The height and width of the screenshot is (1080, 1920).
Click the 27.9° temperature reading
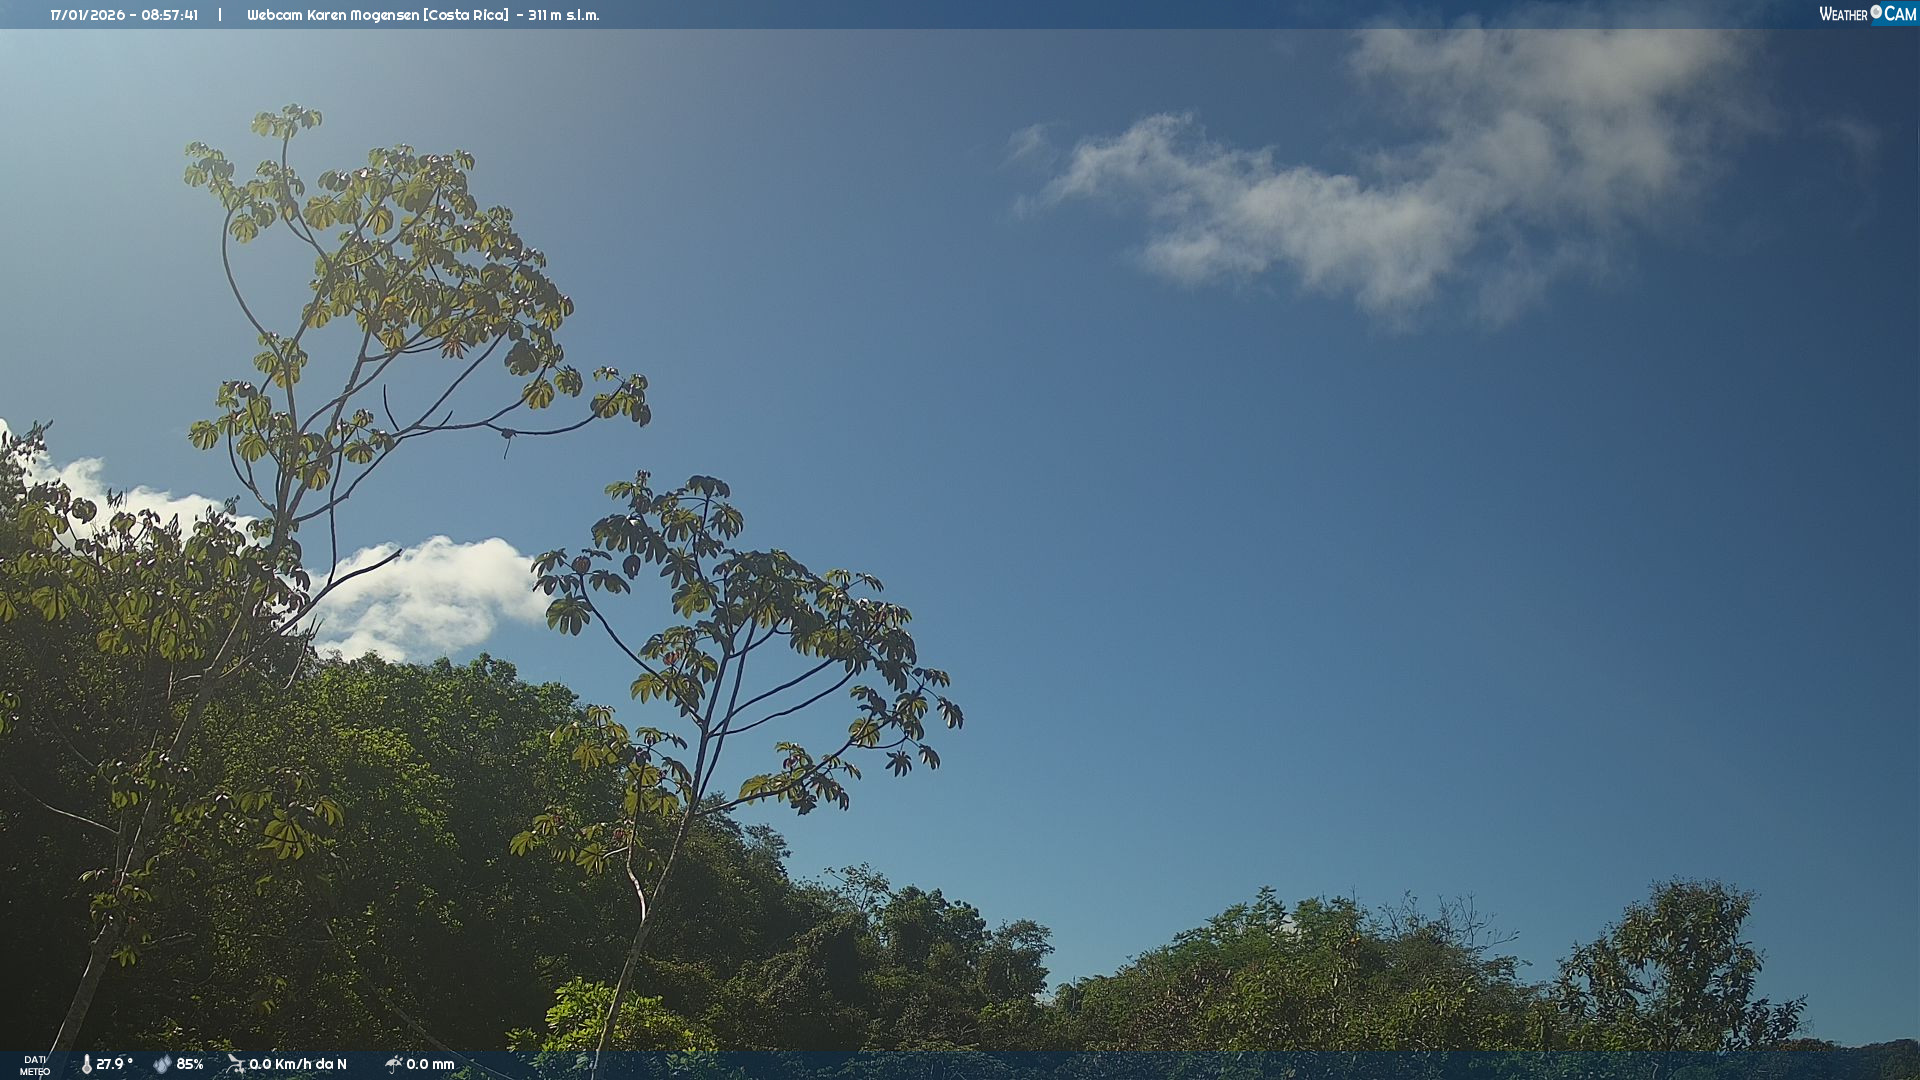tap(114, 1064)
